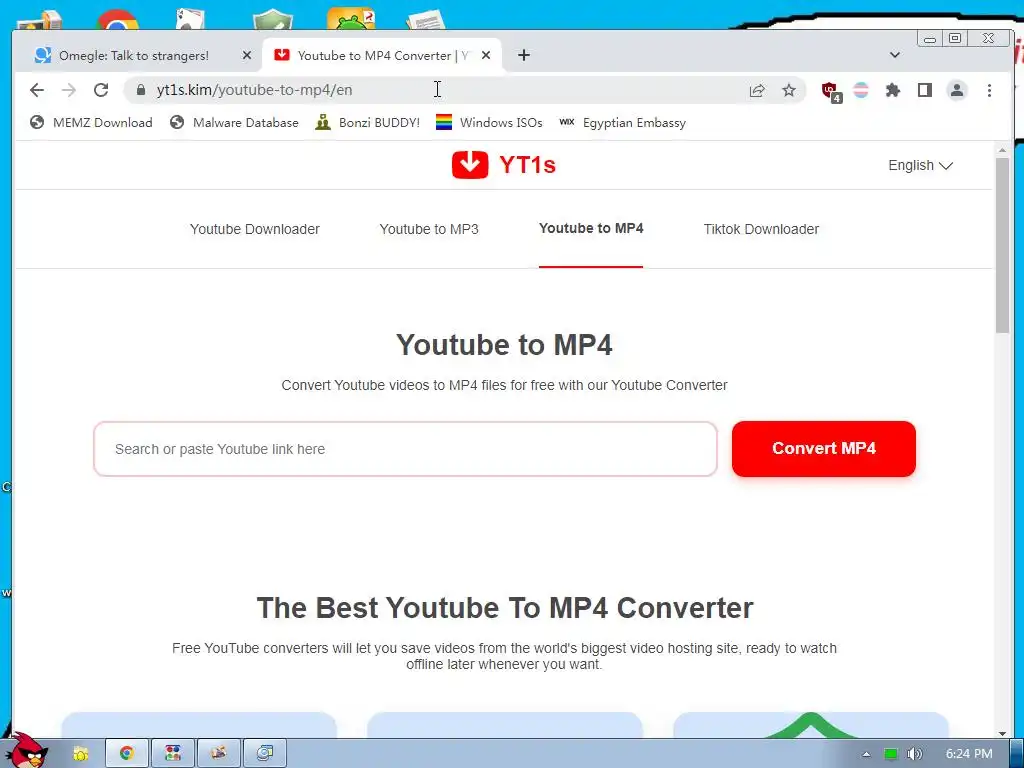Click the page vertical scrollbar thumb
Screen dimensions: 1024x768
[x=1002, y=245]
